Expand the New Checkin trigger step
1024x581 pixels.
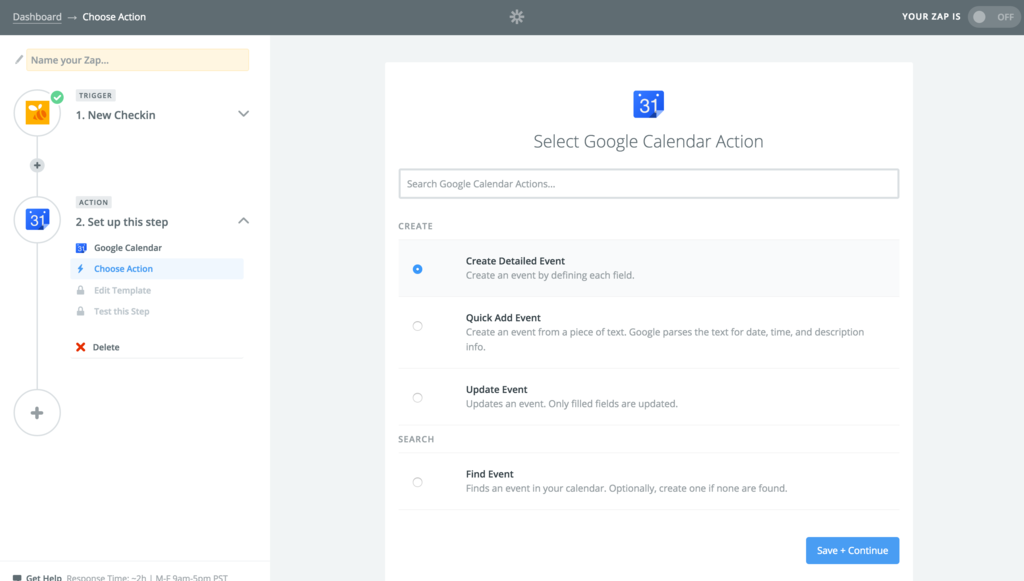coord(244,114)
